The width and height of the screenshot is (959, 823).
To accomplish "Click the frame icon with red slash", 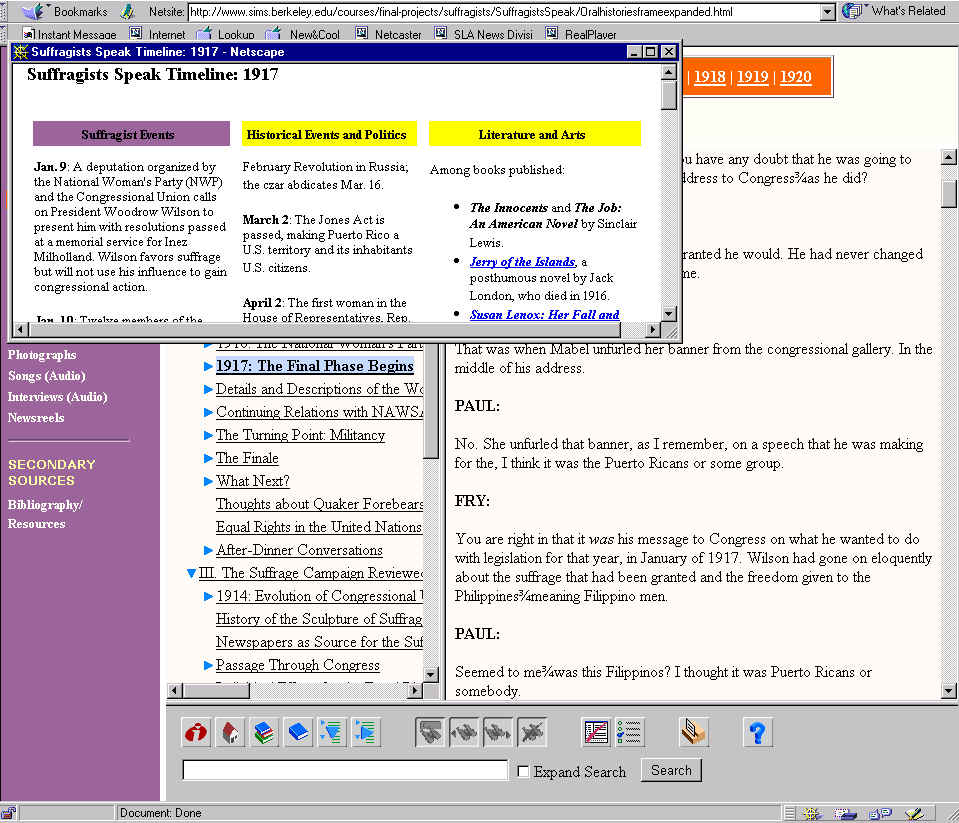I will [596, 732].
